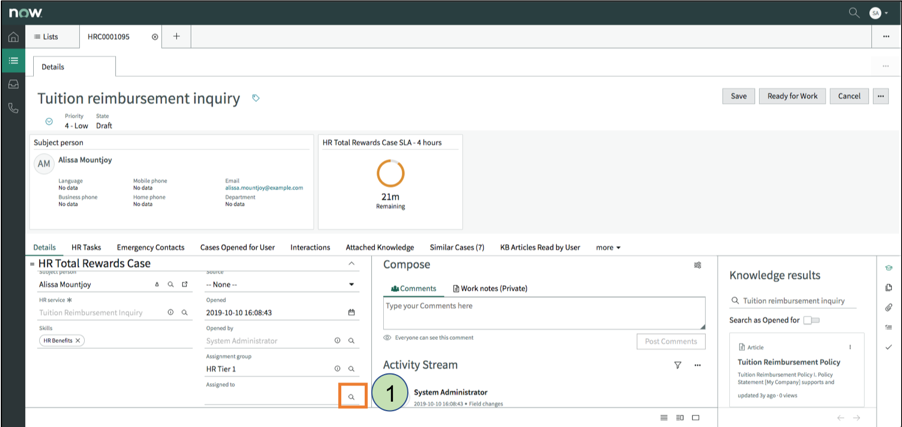Select the Lists icon in left sidebar
The image size is (902, 427).
tap(13, 60)
